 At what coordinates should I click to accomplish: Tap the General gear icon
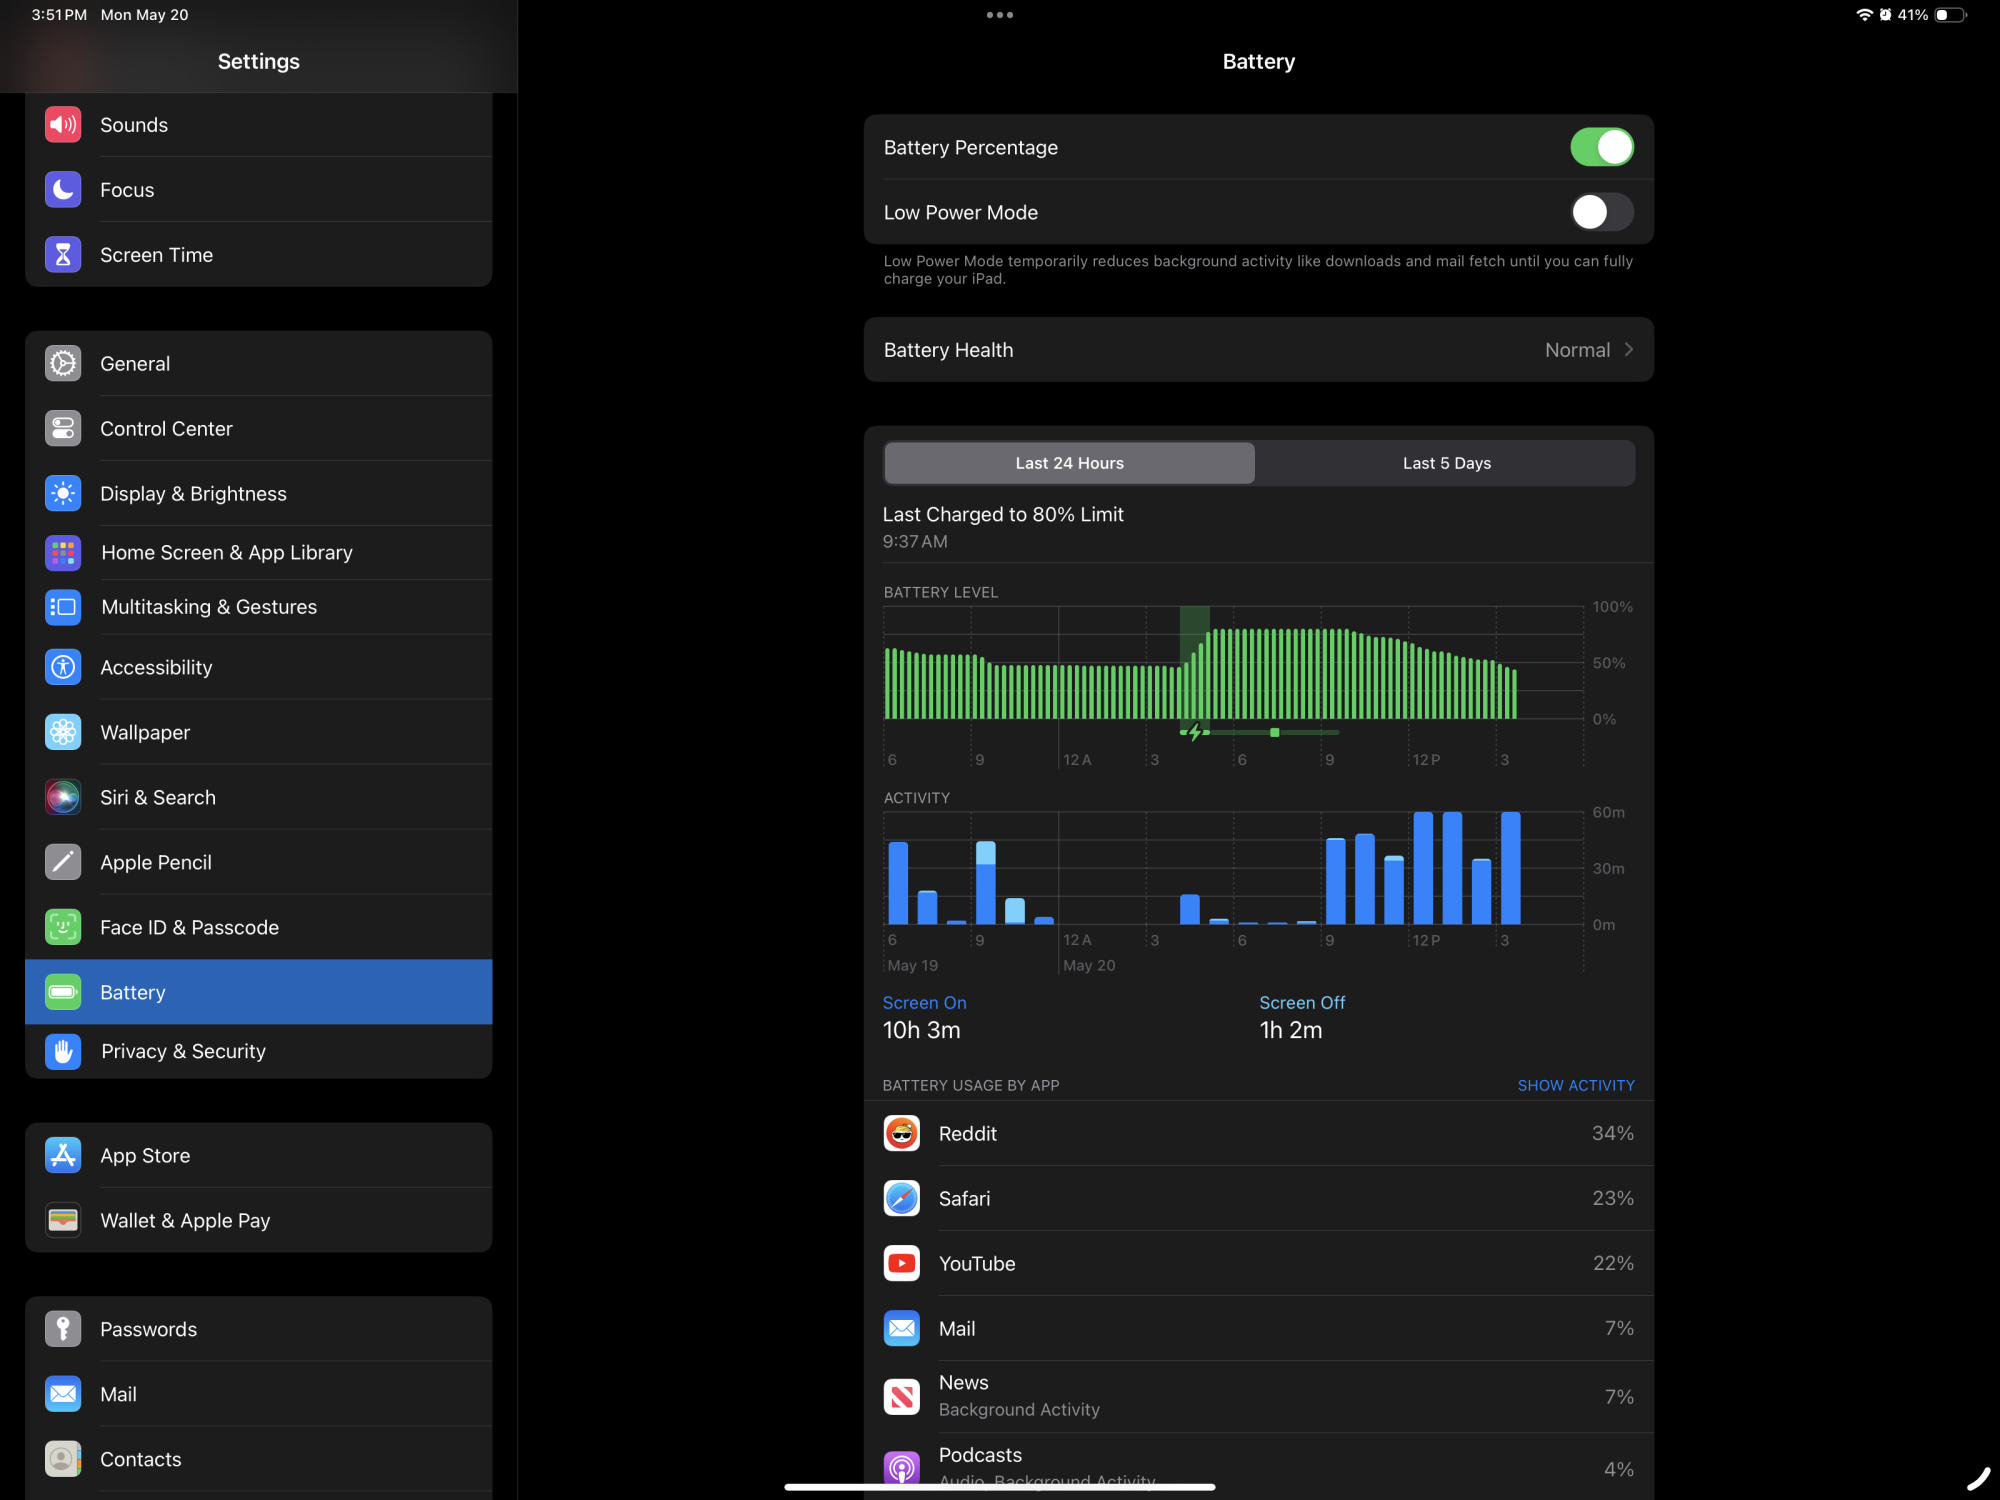63,364
